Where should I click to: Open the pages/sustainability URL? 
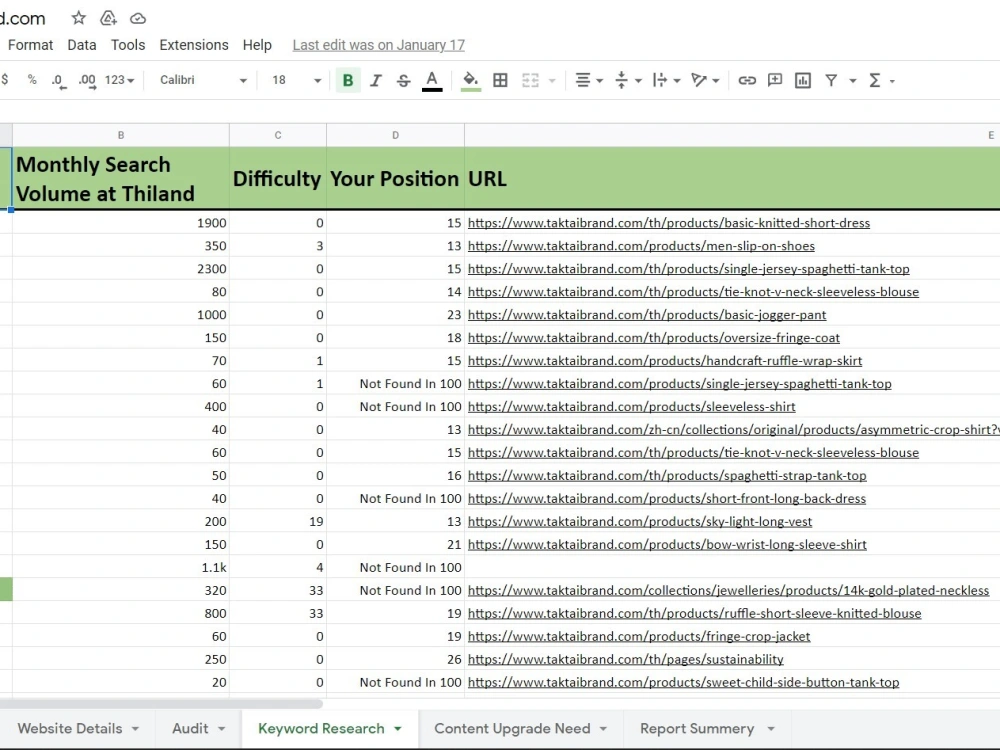pos(626,659)
